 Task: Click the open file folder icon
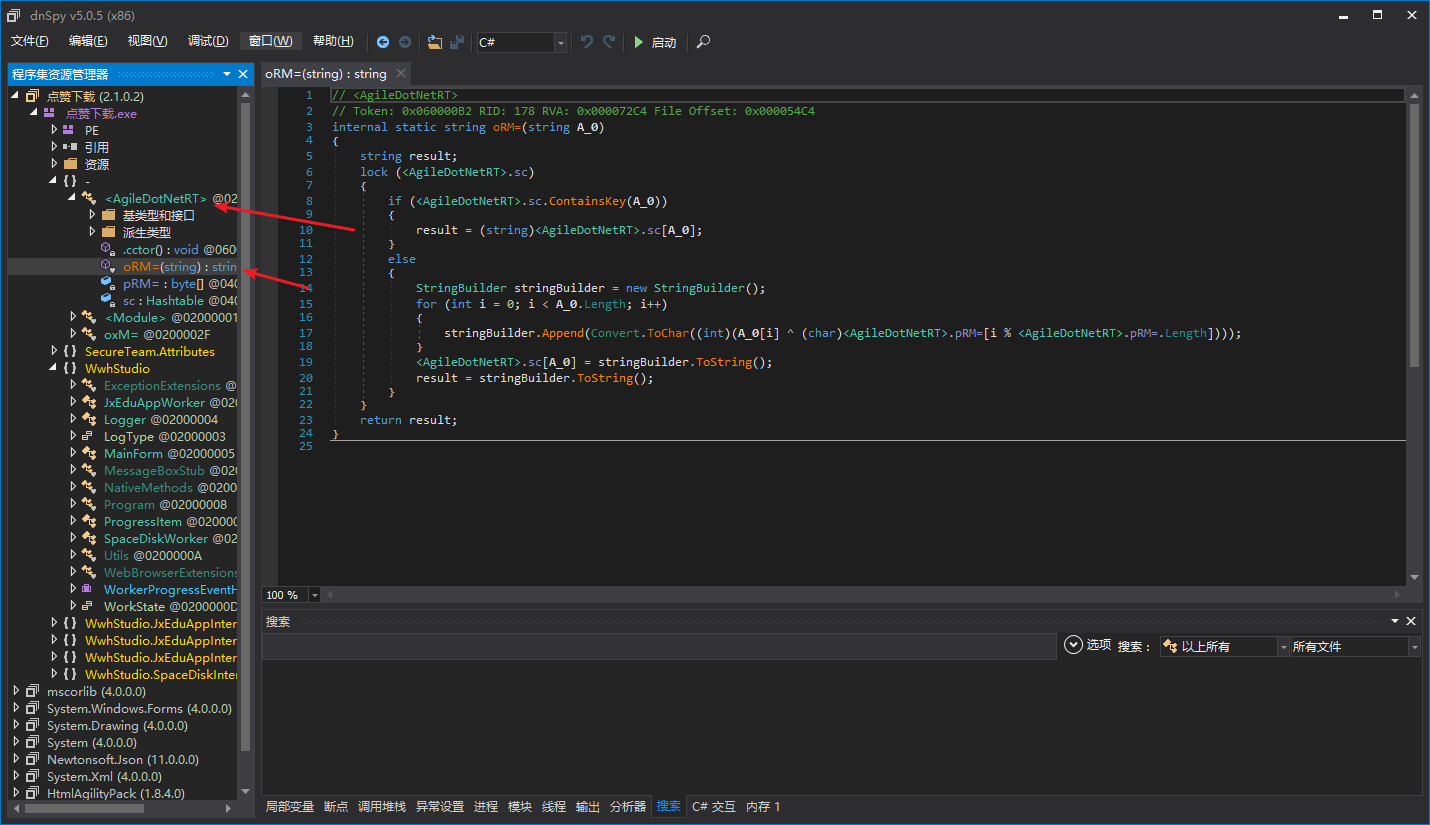[x=434, y=42]
